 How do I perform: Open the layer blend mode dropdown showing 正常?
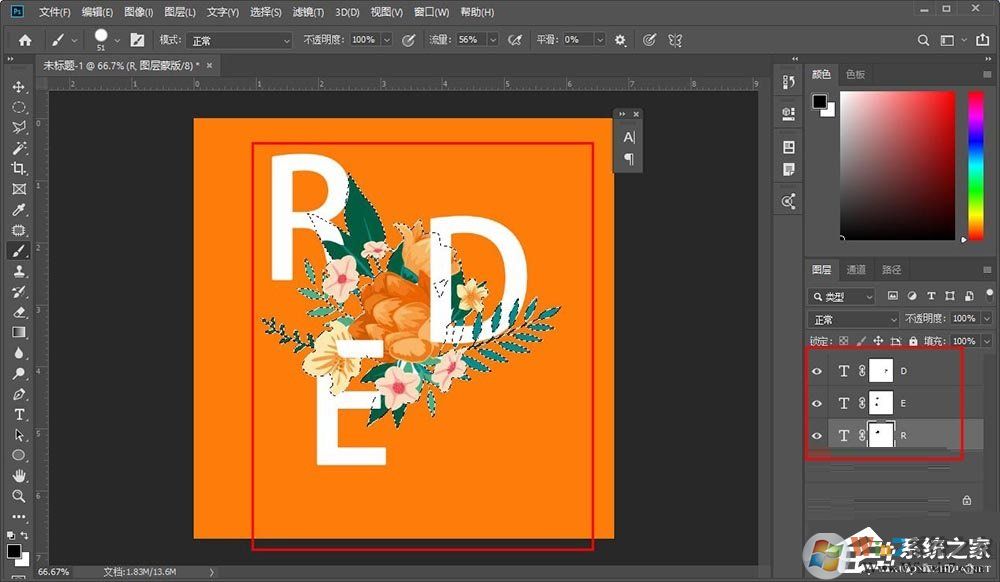(x=851, y=318)
